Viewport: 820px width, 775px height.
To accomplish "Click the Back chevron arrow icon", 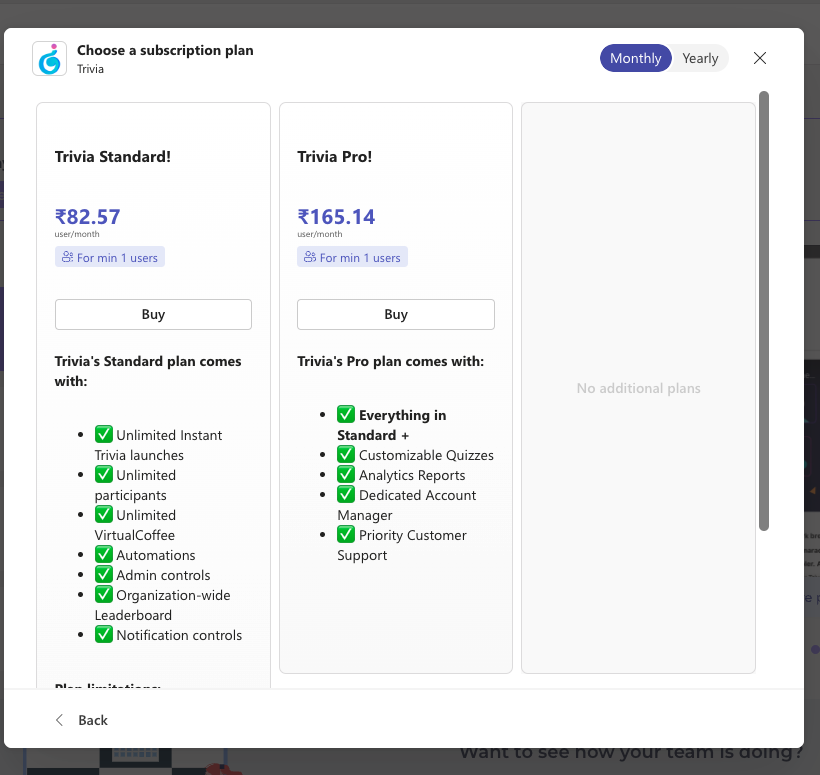I will click(60, 720).
